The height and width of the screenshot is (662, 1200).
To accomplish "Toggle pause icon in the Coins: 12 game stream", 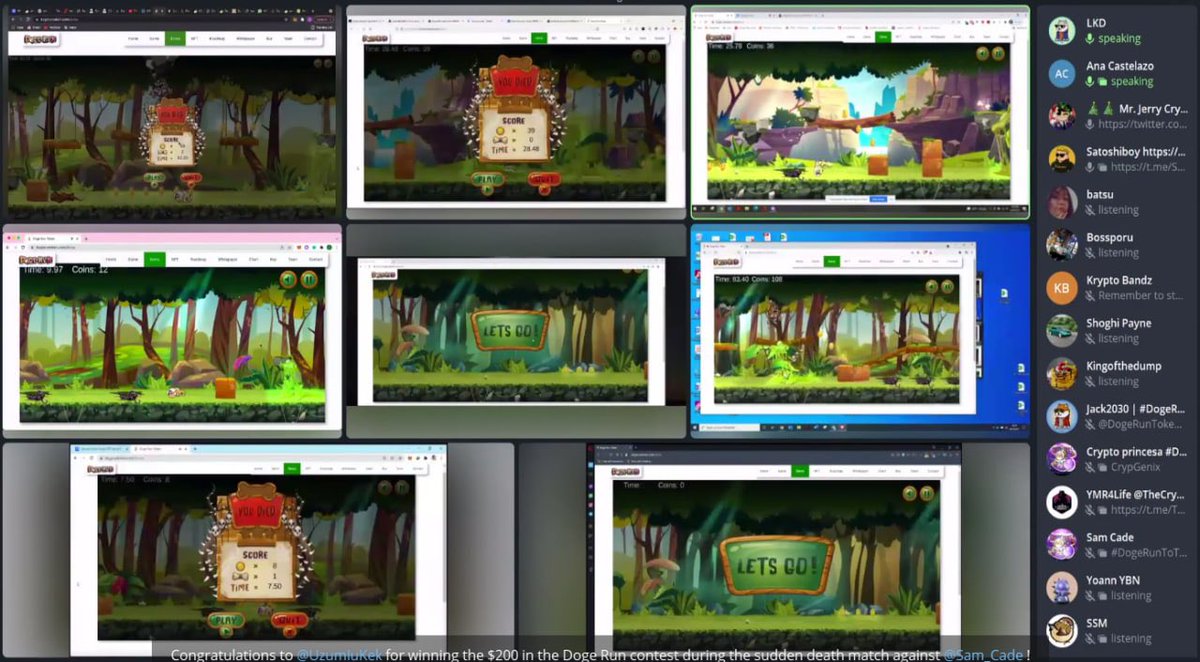I will (x=309, y=279).
